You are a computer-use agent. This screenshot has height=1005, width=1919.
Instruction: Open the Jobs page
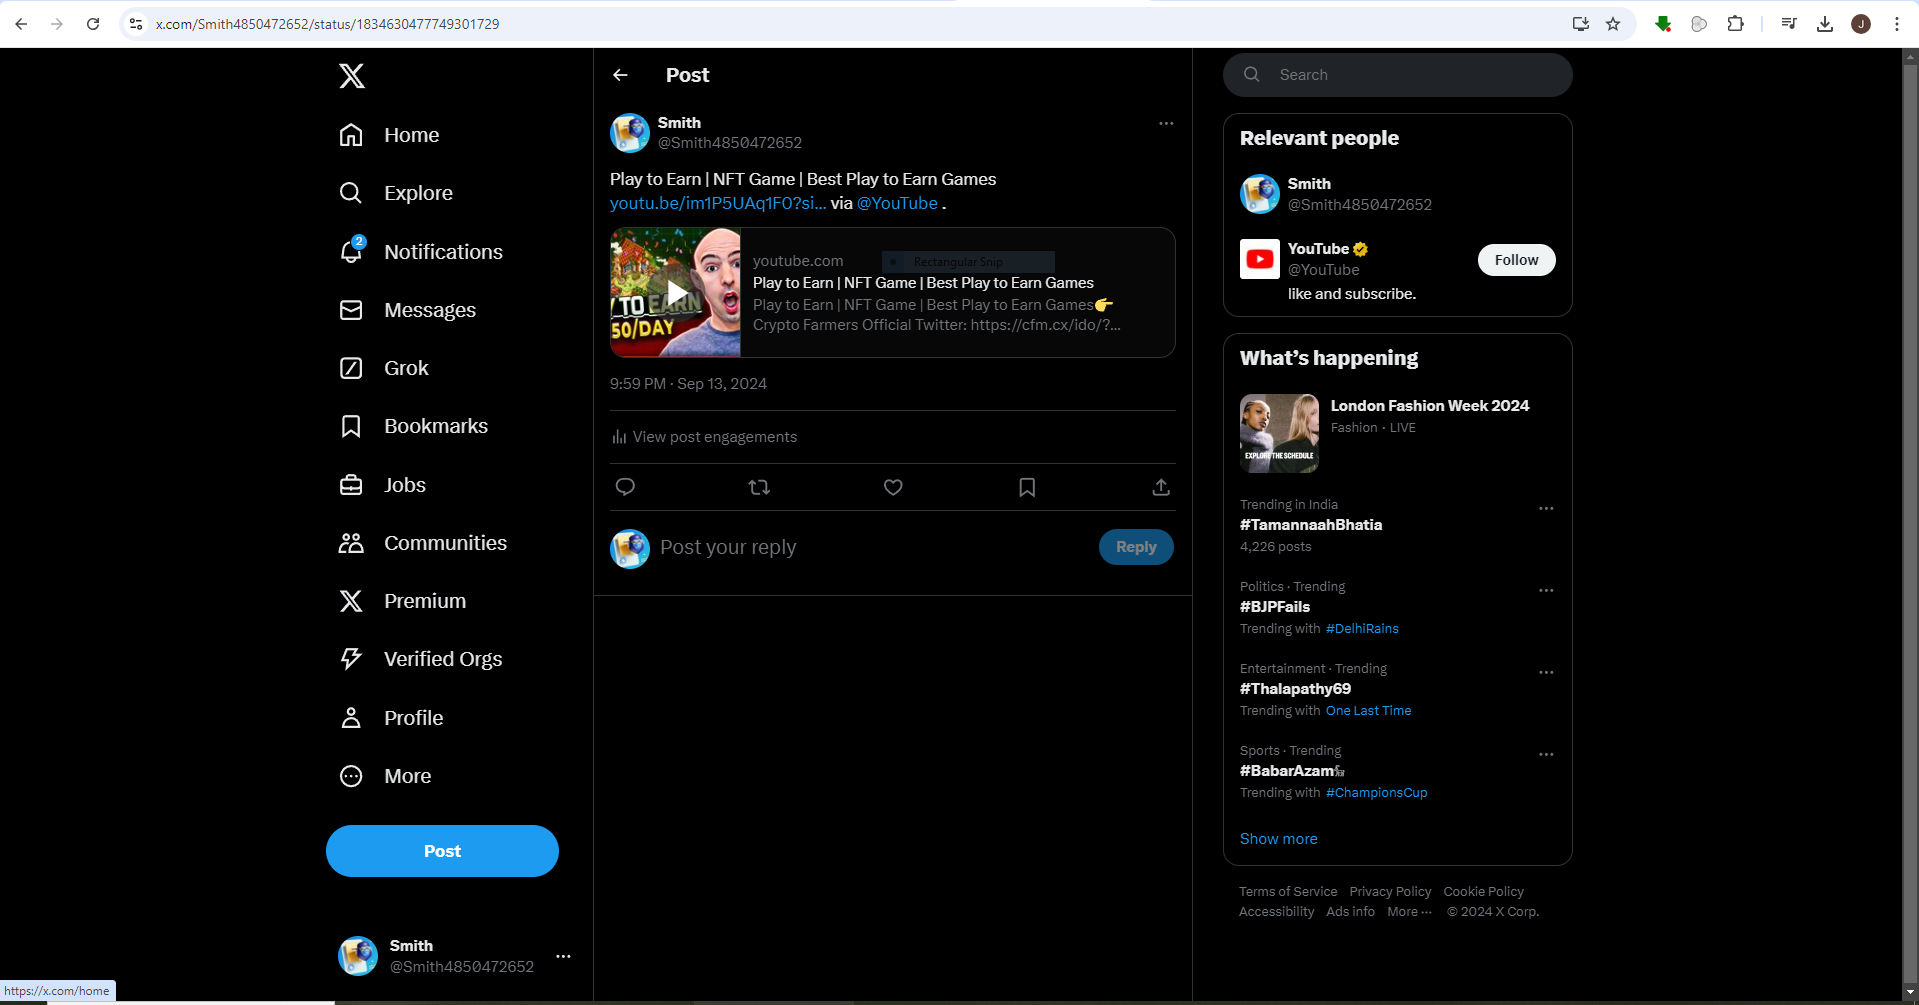tap(383, 485)
